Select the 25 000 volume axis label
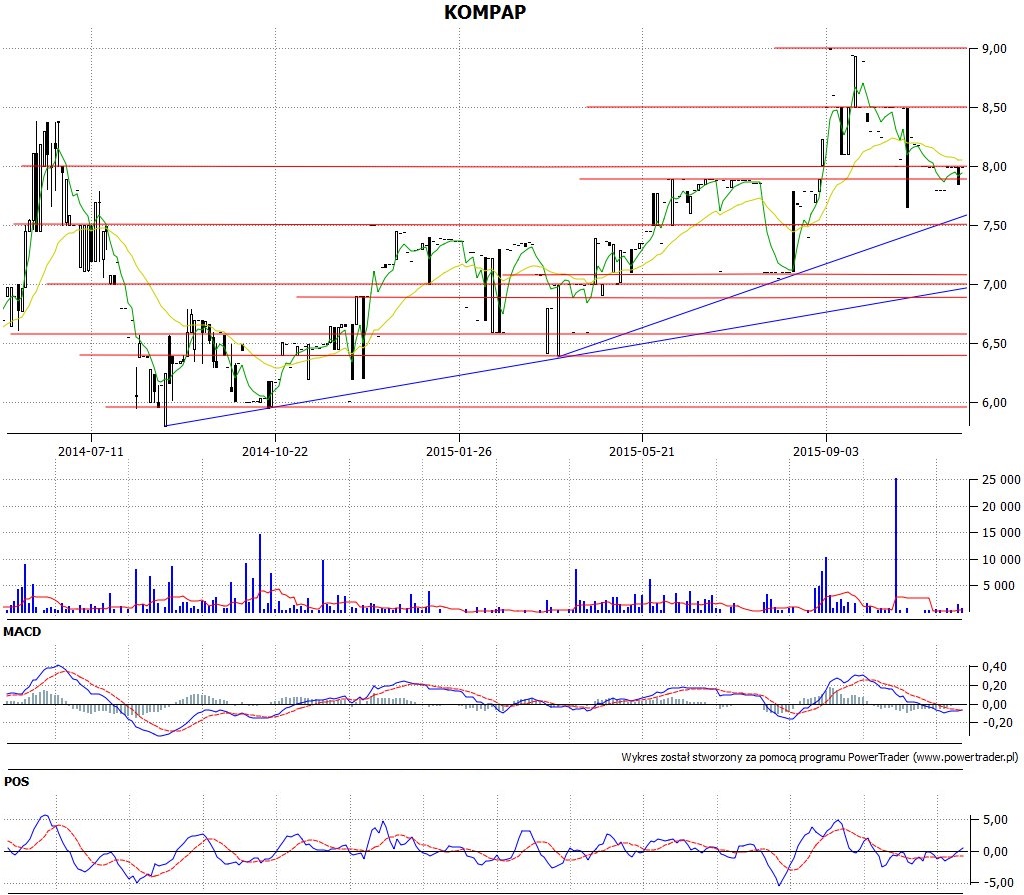Screen dimensions: 1024x895 [x=1001, y=480]
